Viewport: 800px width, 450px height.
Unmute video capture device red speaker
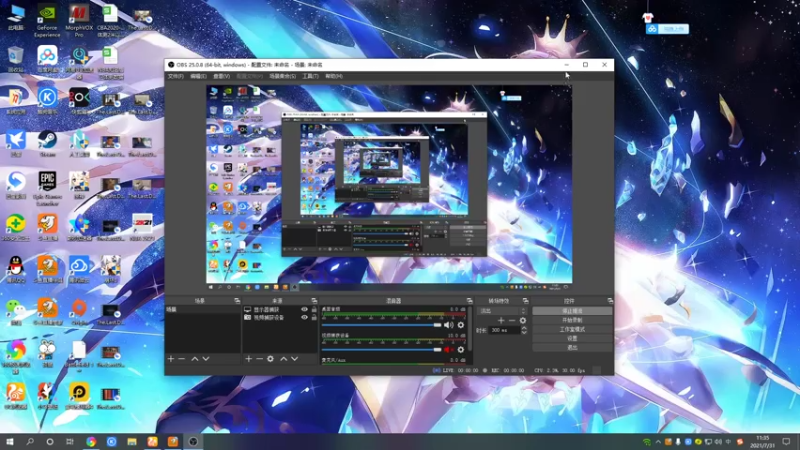point(448,349)
